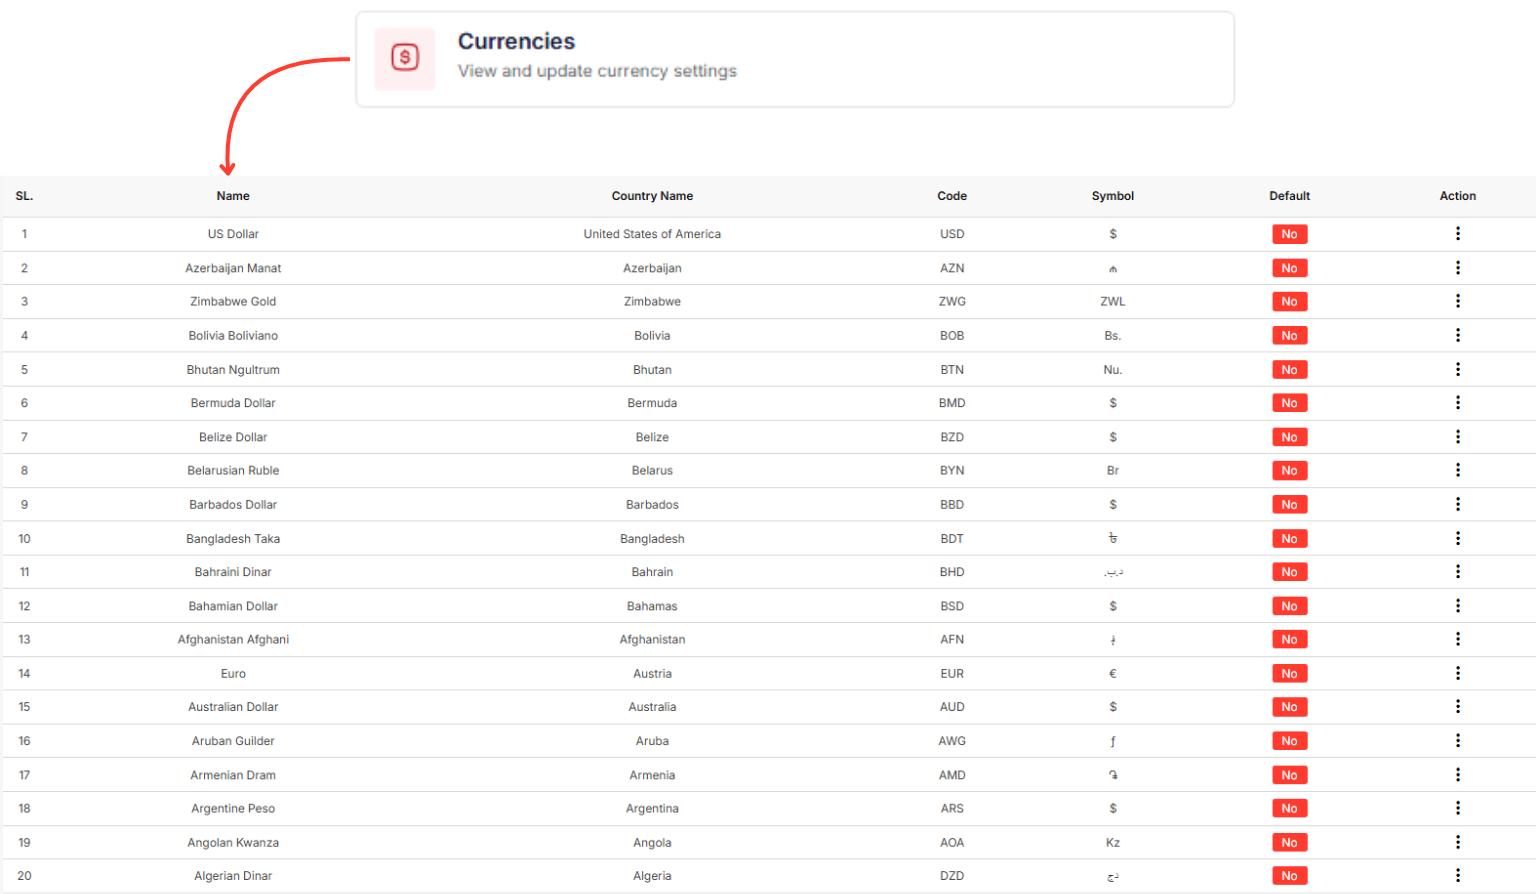1536x894 pixels.
Task: Open three-dot menu for Bangladesh Taka
Action: pyautogui.click(x=1457, y=538)
